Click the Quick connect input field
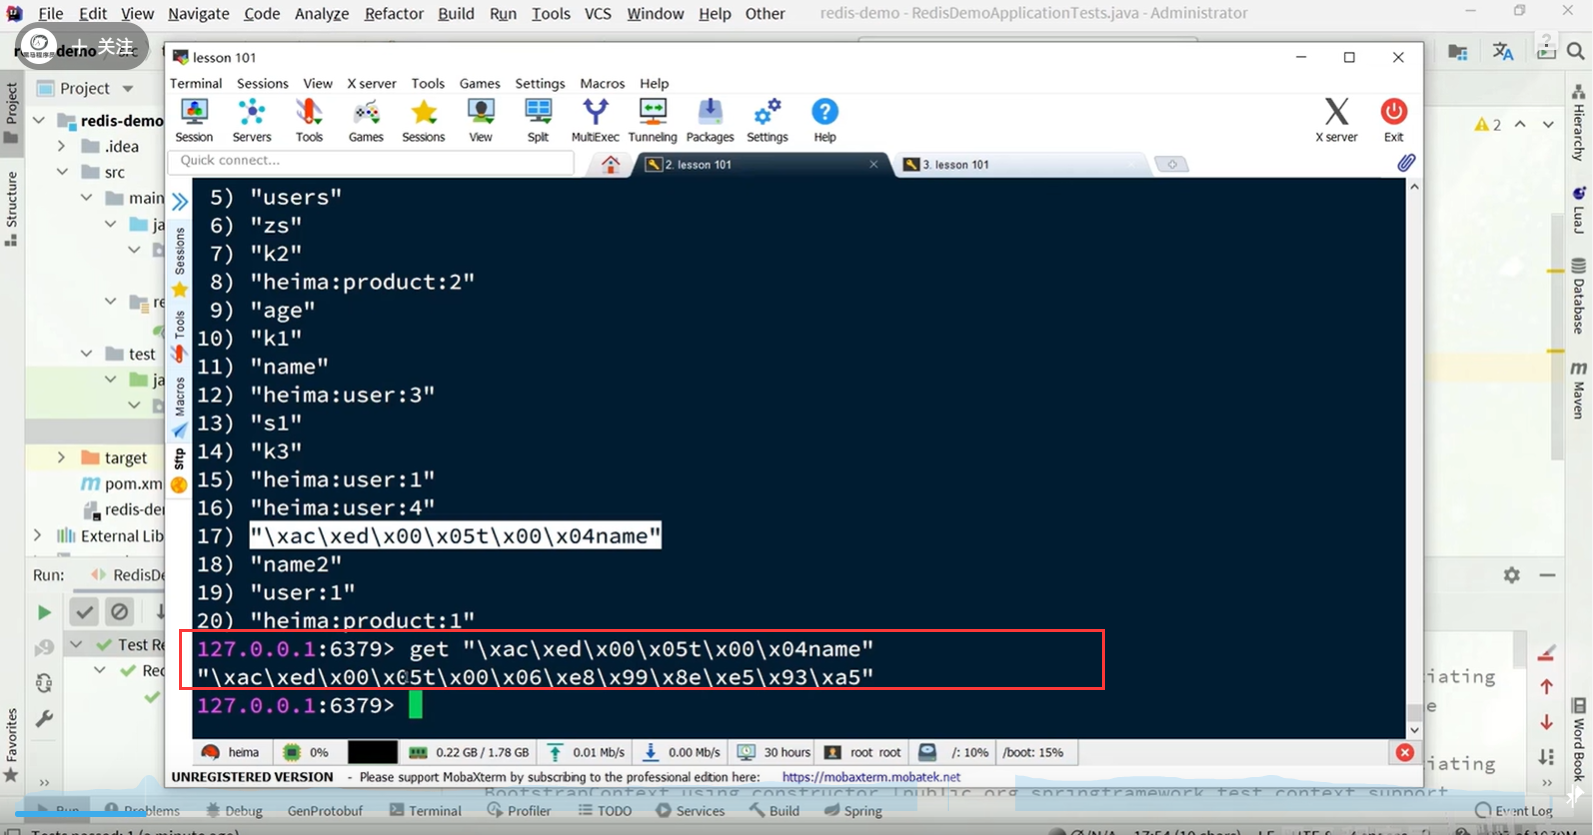 pos(372,161)
